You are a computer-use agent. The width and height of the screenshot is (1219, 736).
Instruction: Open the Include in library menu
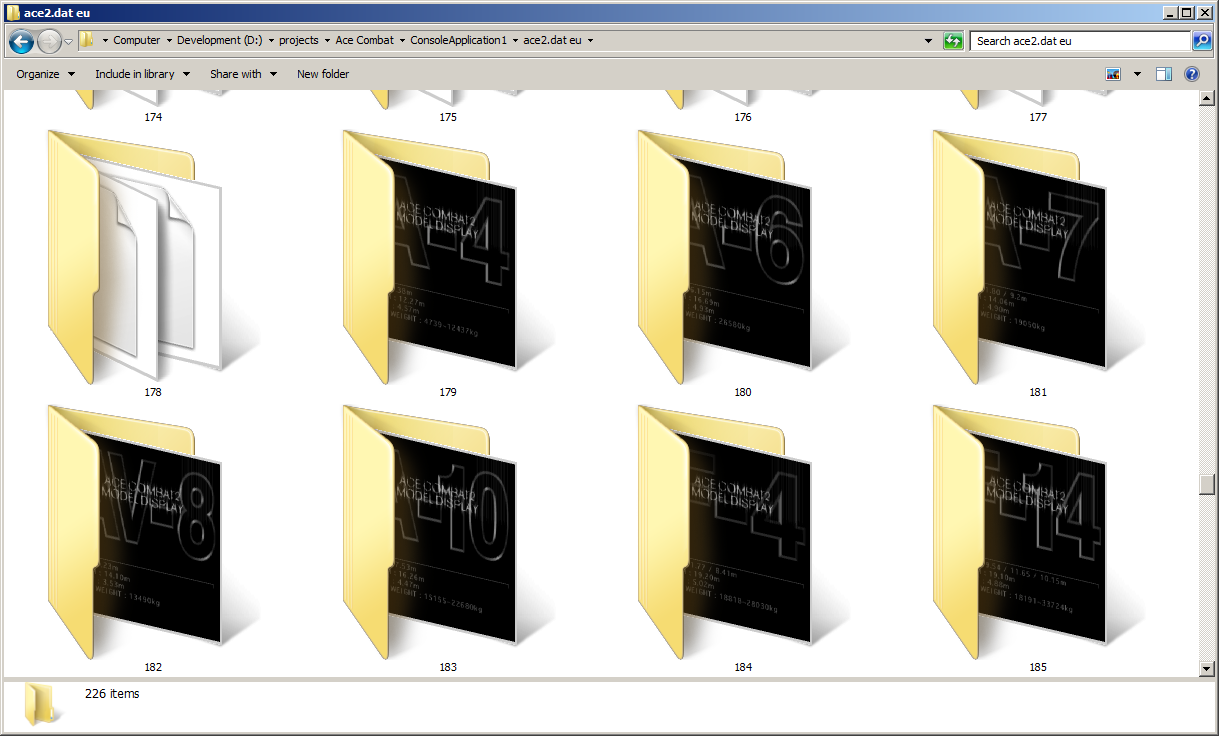click(x=141, y=74)
